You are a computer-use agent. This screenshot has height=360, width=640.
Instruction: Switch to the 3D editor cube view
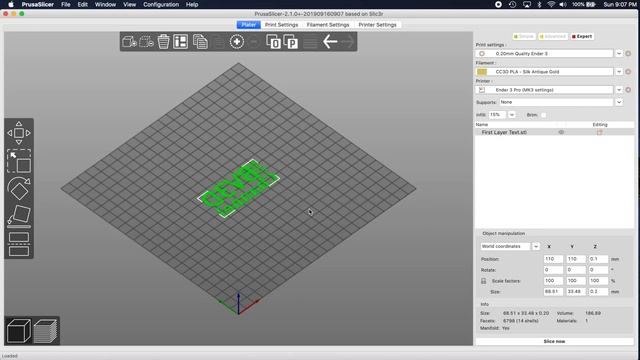pyautogui.click(x=18, y=331)
